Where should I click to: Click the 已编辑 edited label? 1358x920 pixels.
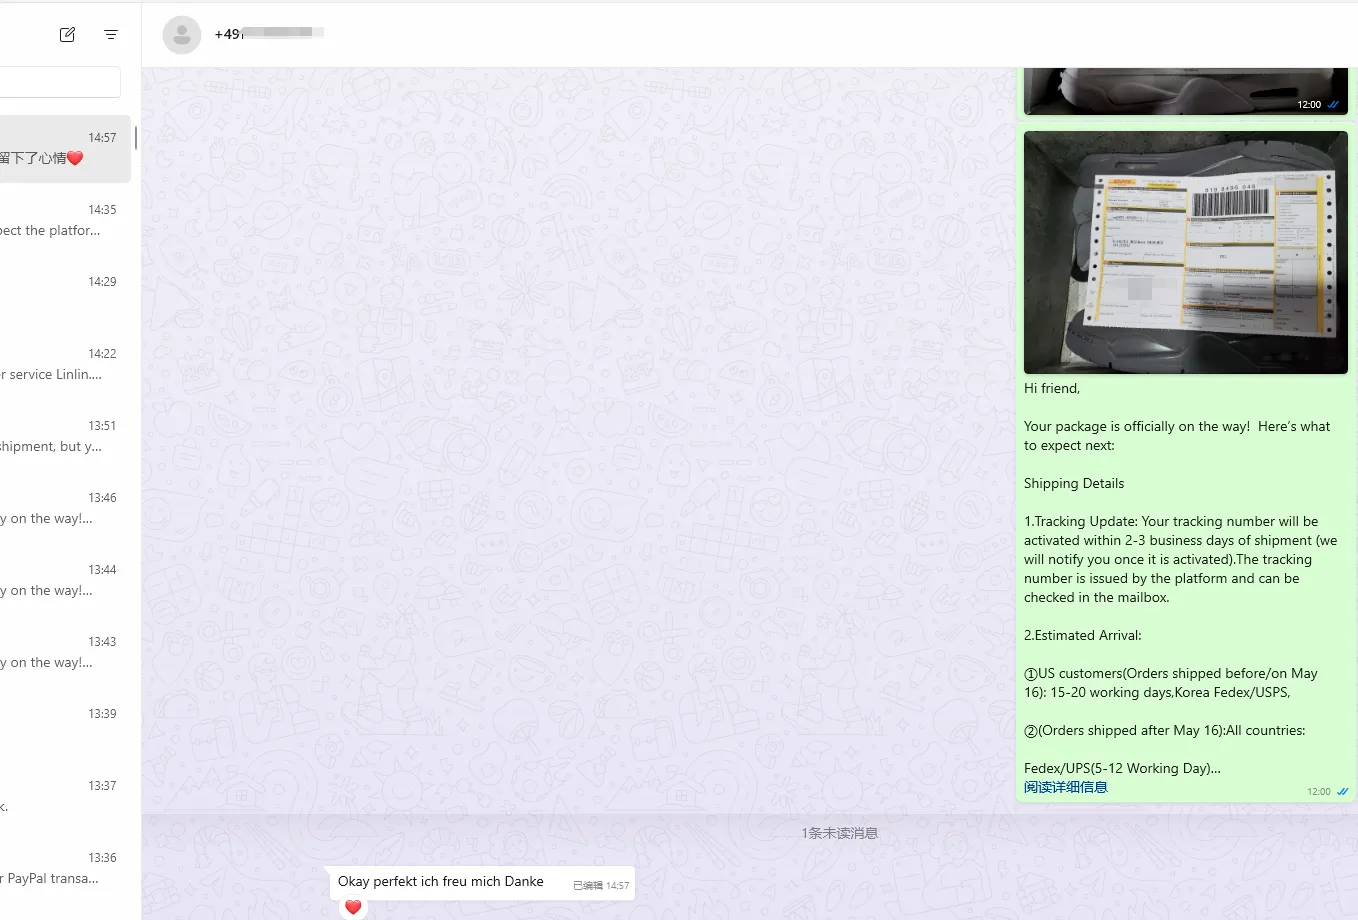click(x=588, y=885)
